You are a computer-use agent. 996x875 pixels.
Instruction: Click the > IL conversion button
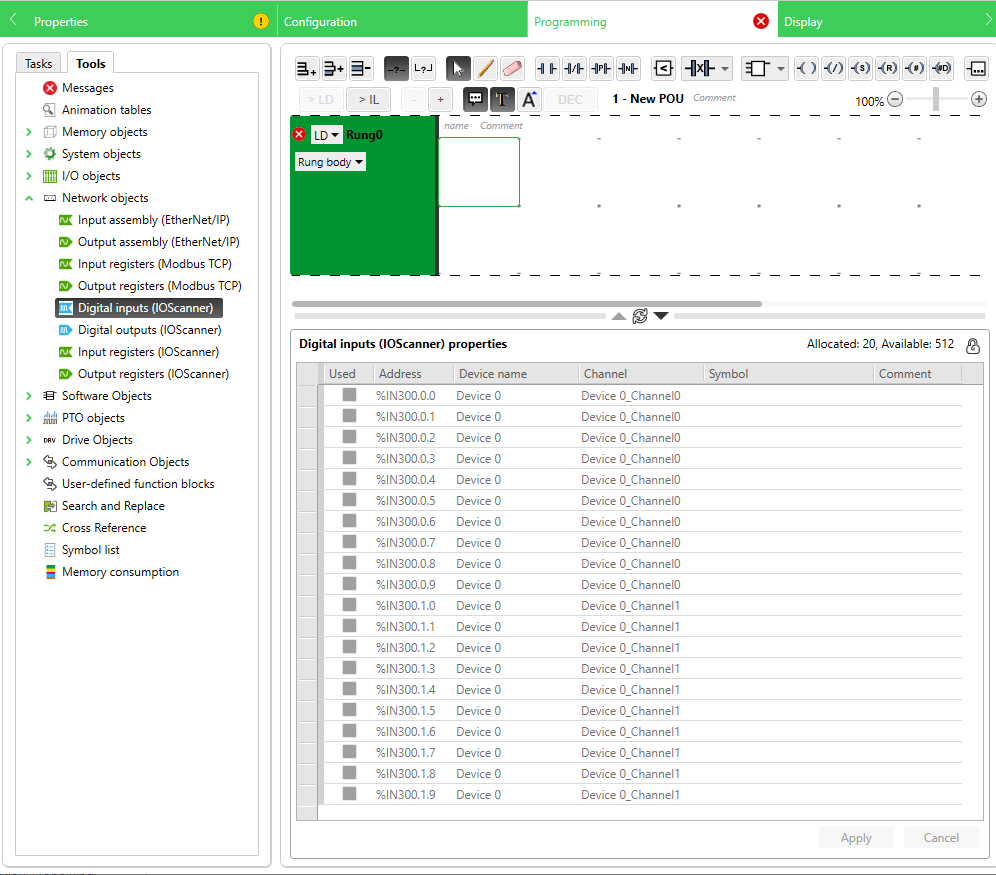(368, 100)
